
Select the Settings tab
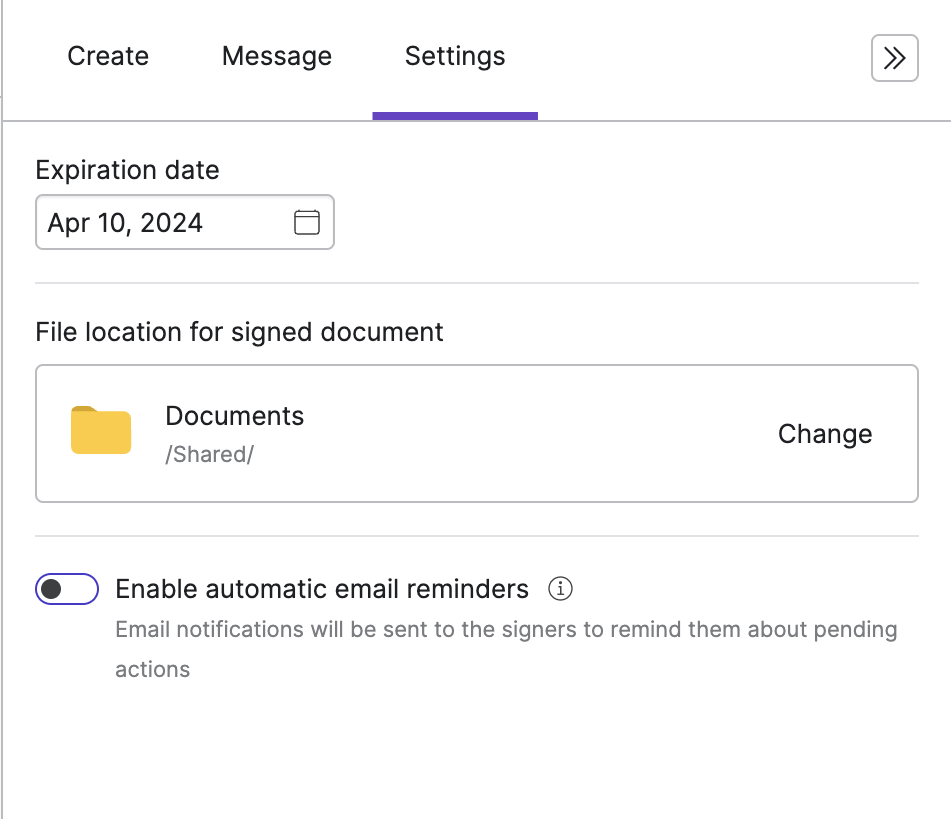(x=455, y=57)
